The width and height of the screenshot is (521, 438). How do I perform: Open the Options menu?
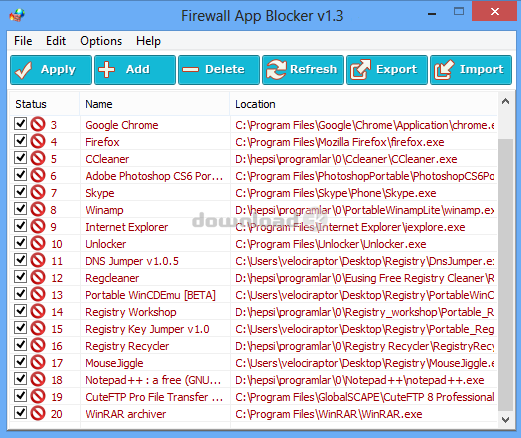(x=101, y=41)
